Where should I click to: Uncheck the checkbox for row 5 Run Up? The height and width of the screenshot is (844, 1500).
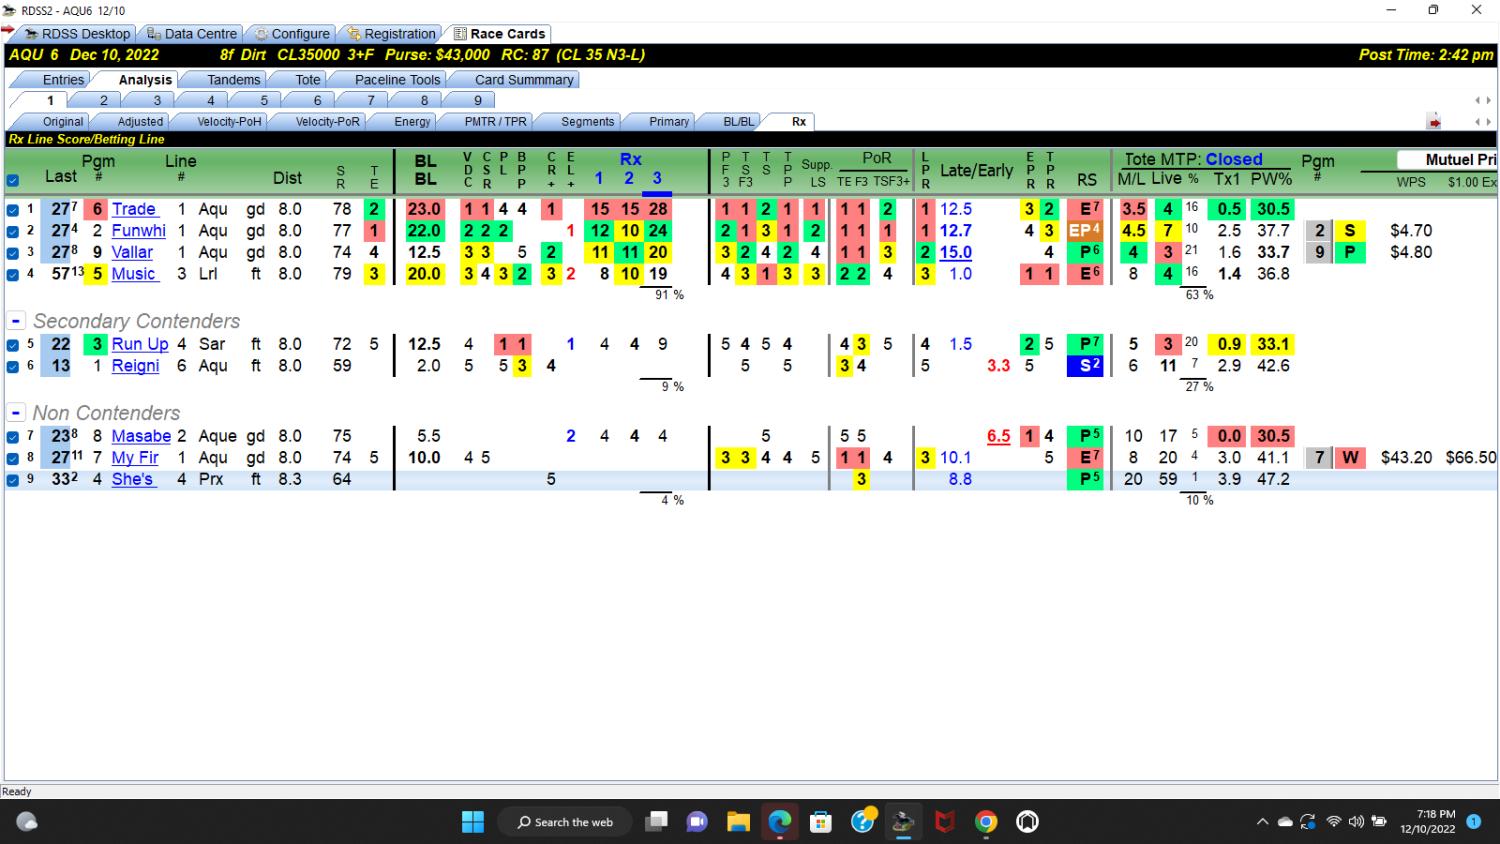13,345
